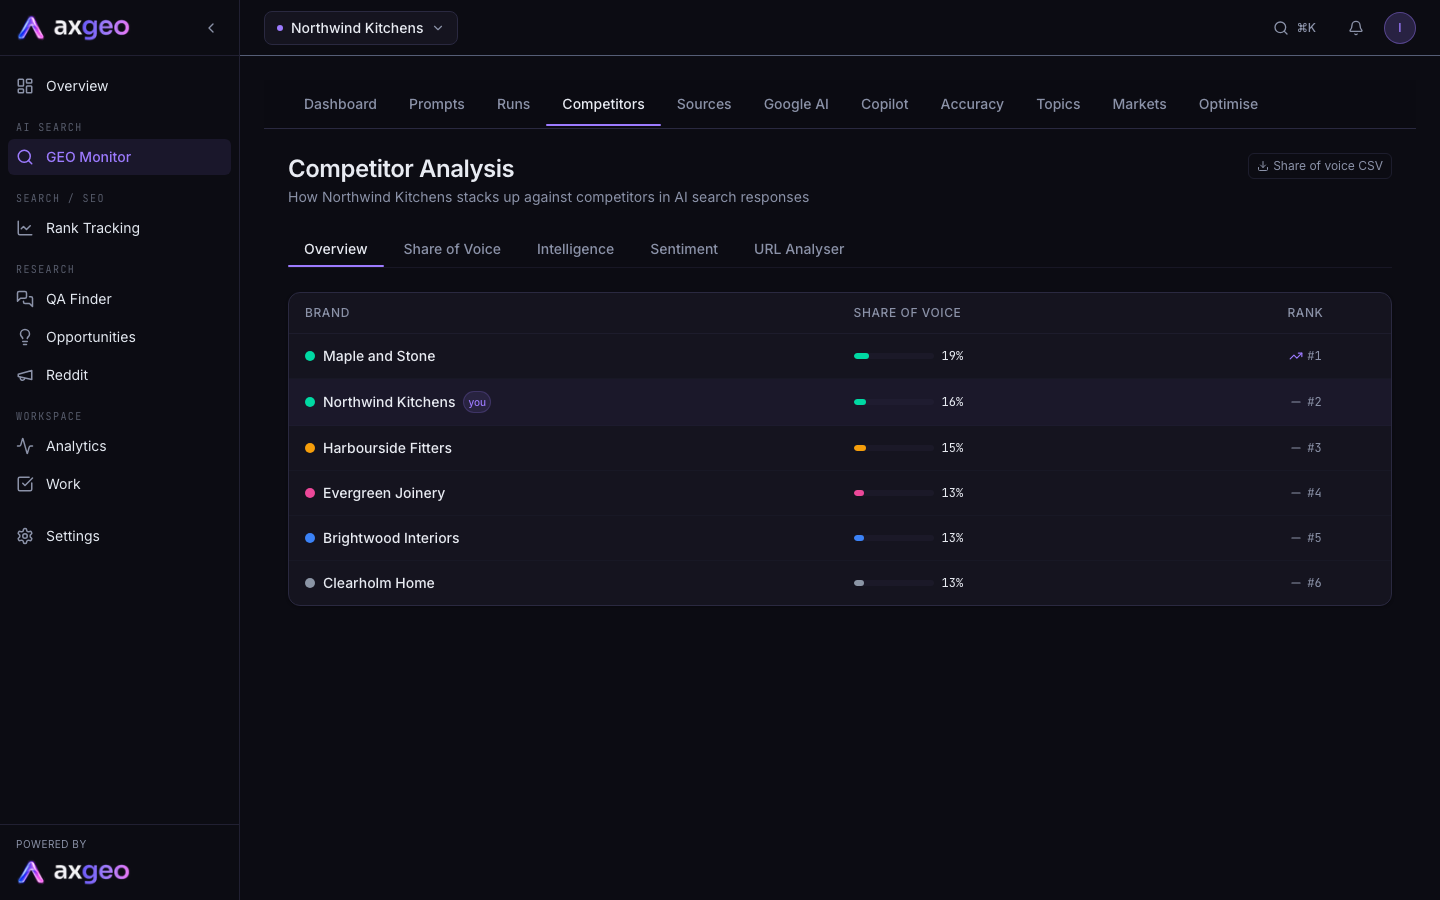This screenshot has width=1440, height=900.
Task: Open the Northwind Kitchens project dropdown
Action: [x=361, y=28]
